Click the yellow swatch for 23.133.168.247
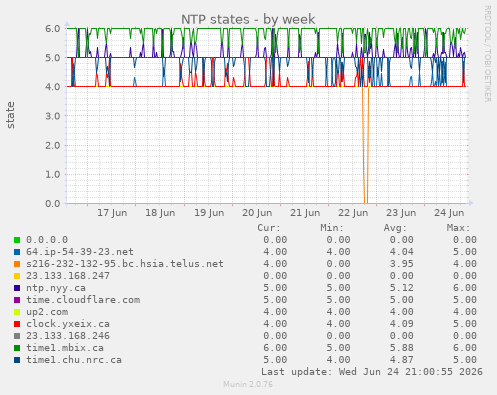Viewport: 497px width, 395px height. pyautogui.click(x=17, y=276)
